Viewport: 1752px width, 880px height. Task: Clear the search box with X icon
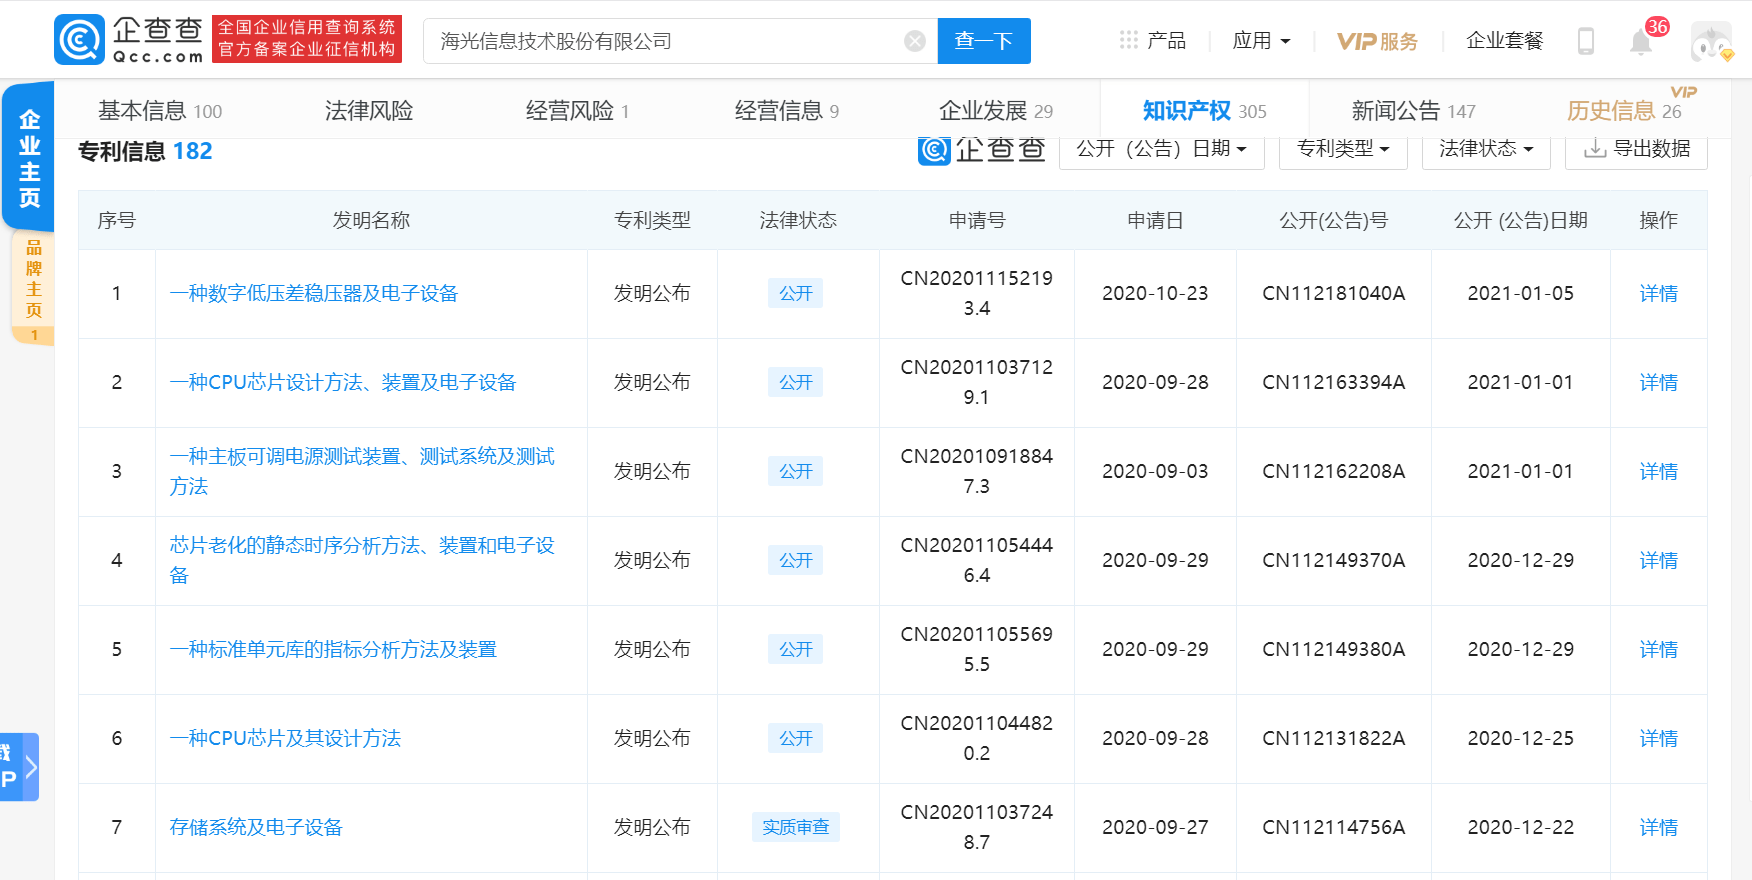[914, 41]
